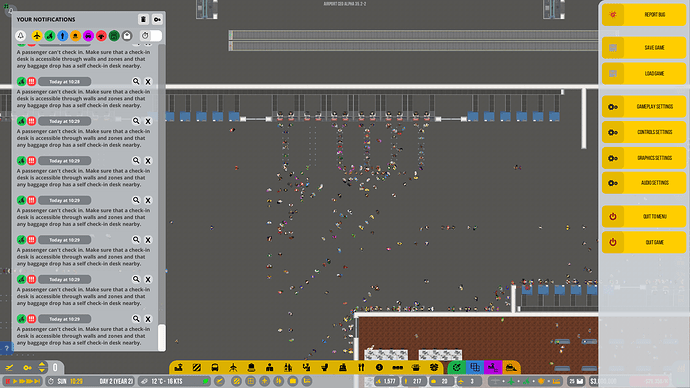Set double speed with the double arrow

[22, 381]
